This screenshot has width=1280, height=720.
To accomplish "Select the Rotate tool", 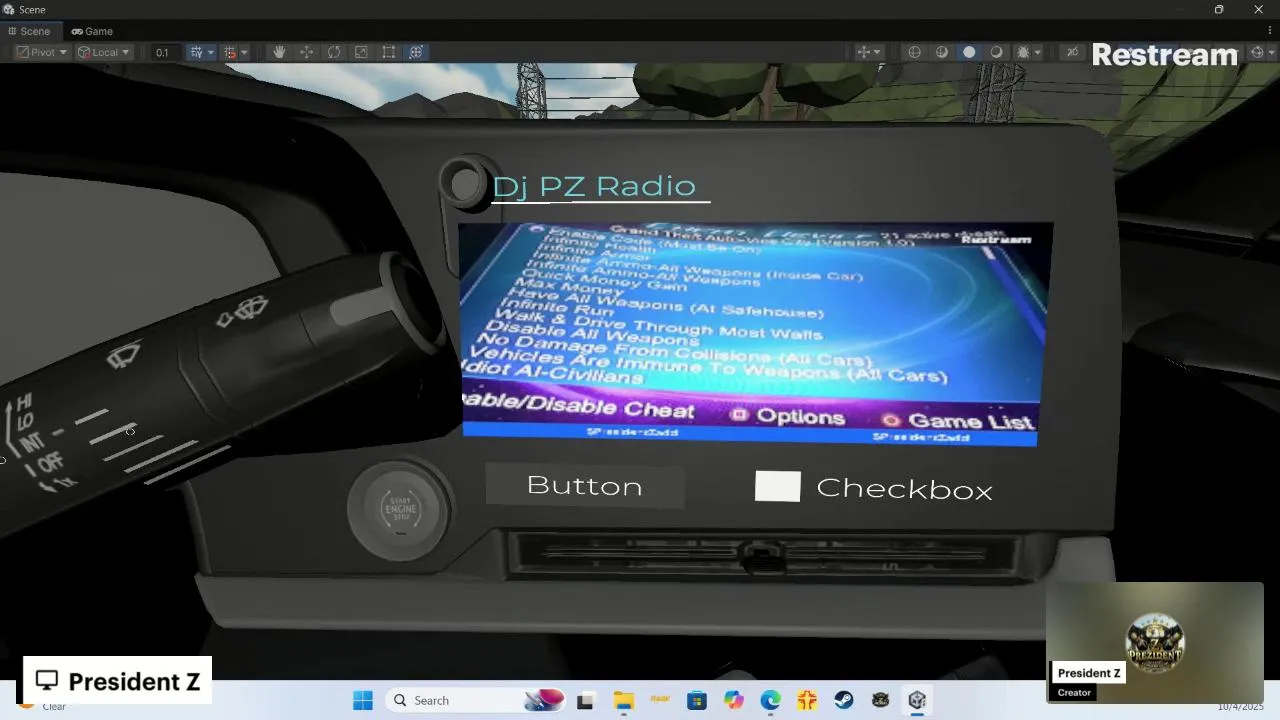I will [334, 52].
